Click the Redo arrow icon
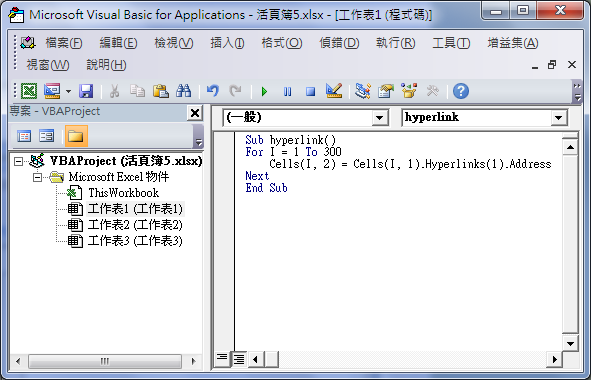Image resolution: width=591 pixels, height=380 pixels. coord(236,91)
